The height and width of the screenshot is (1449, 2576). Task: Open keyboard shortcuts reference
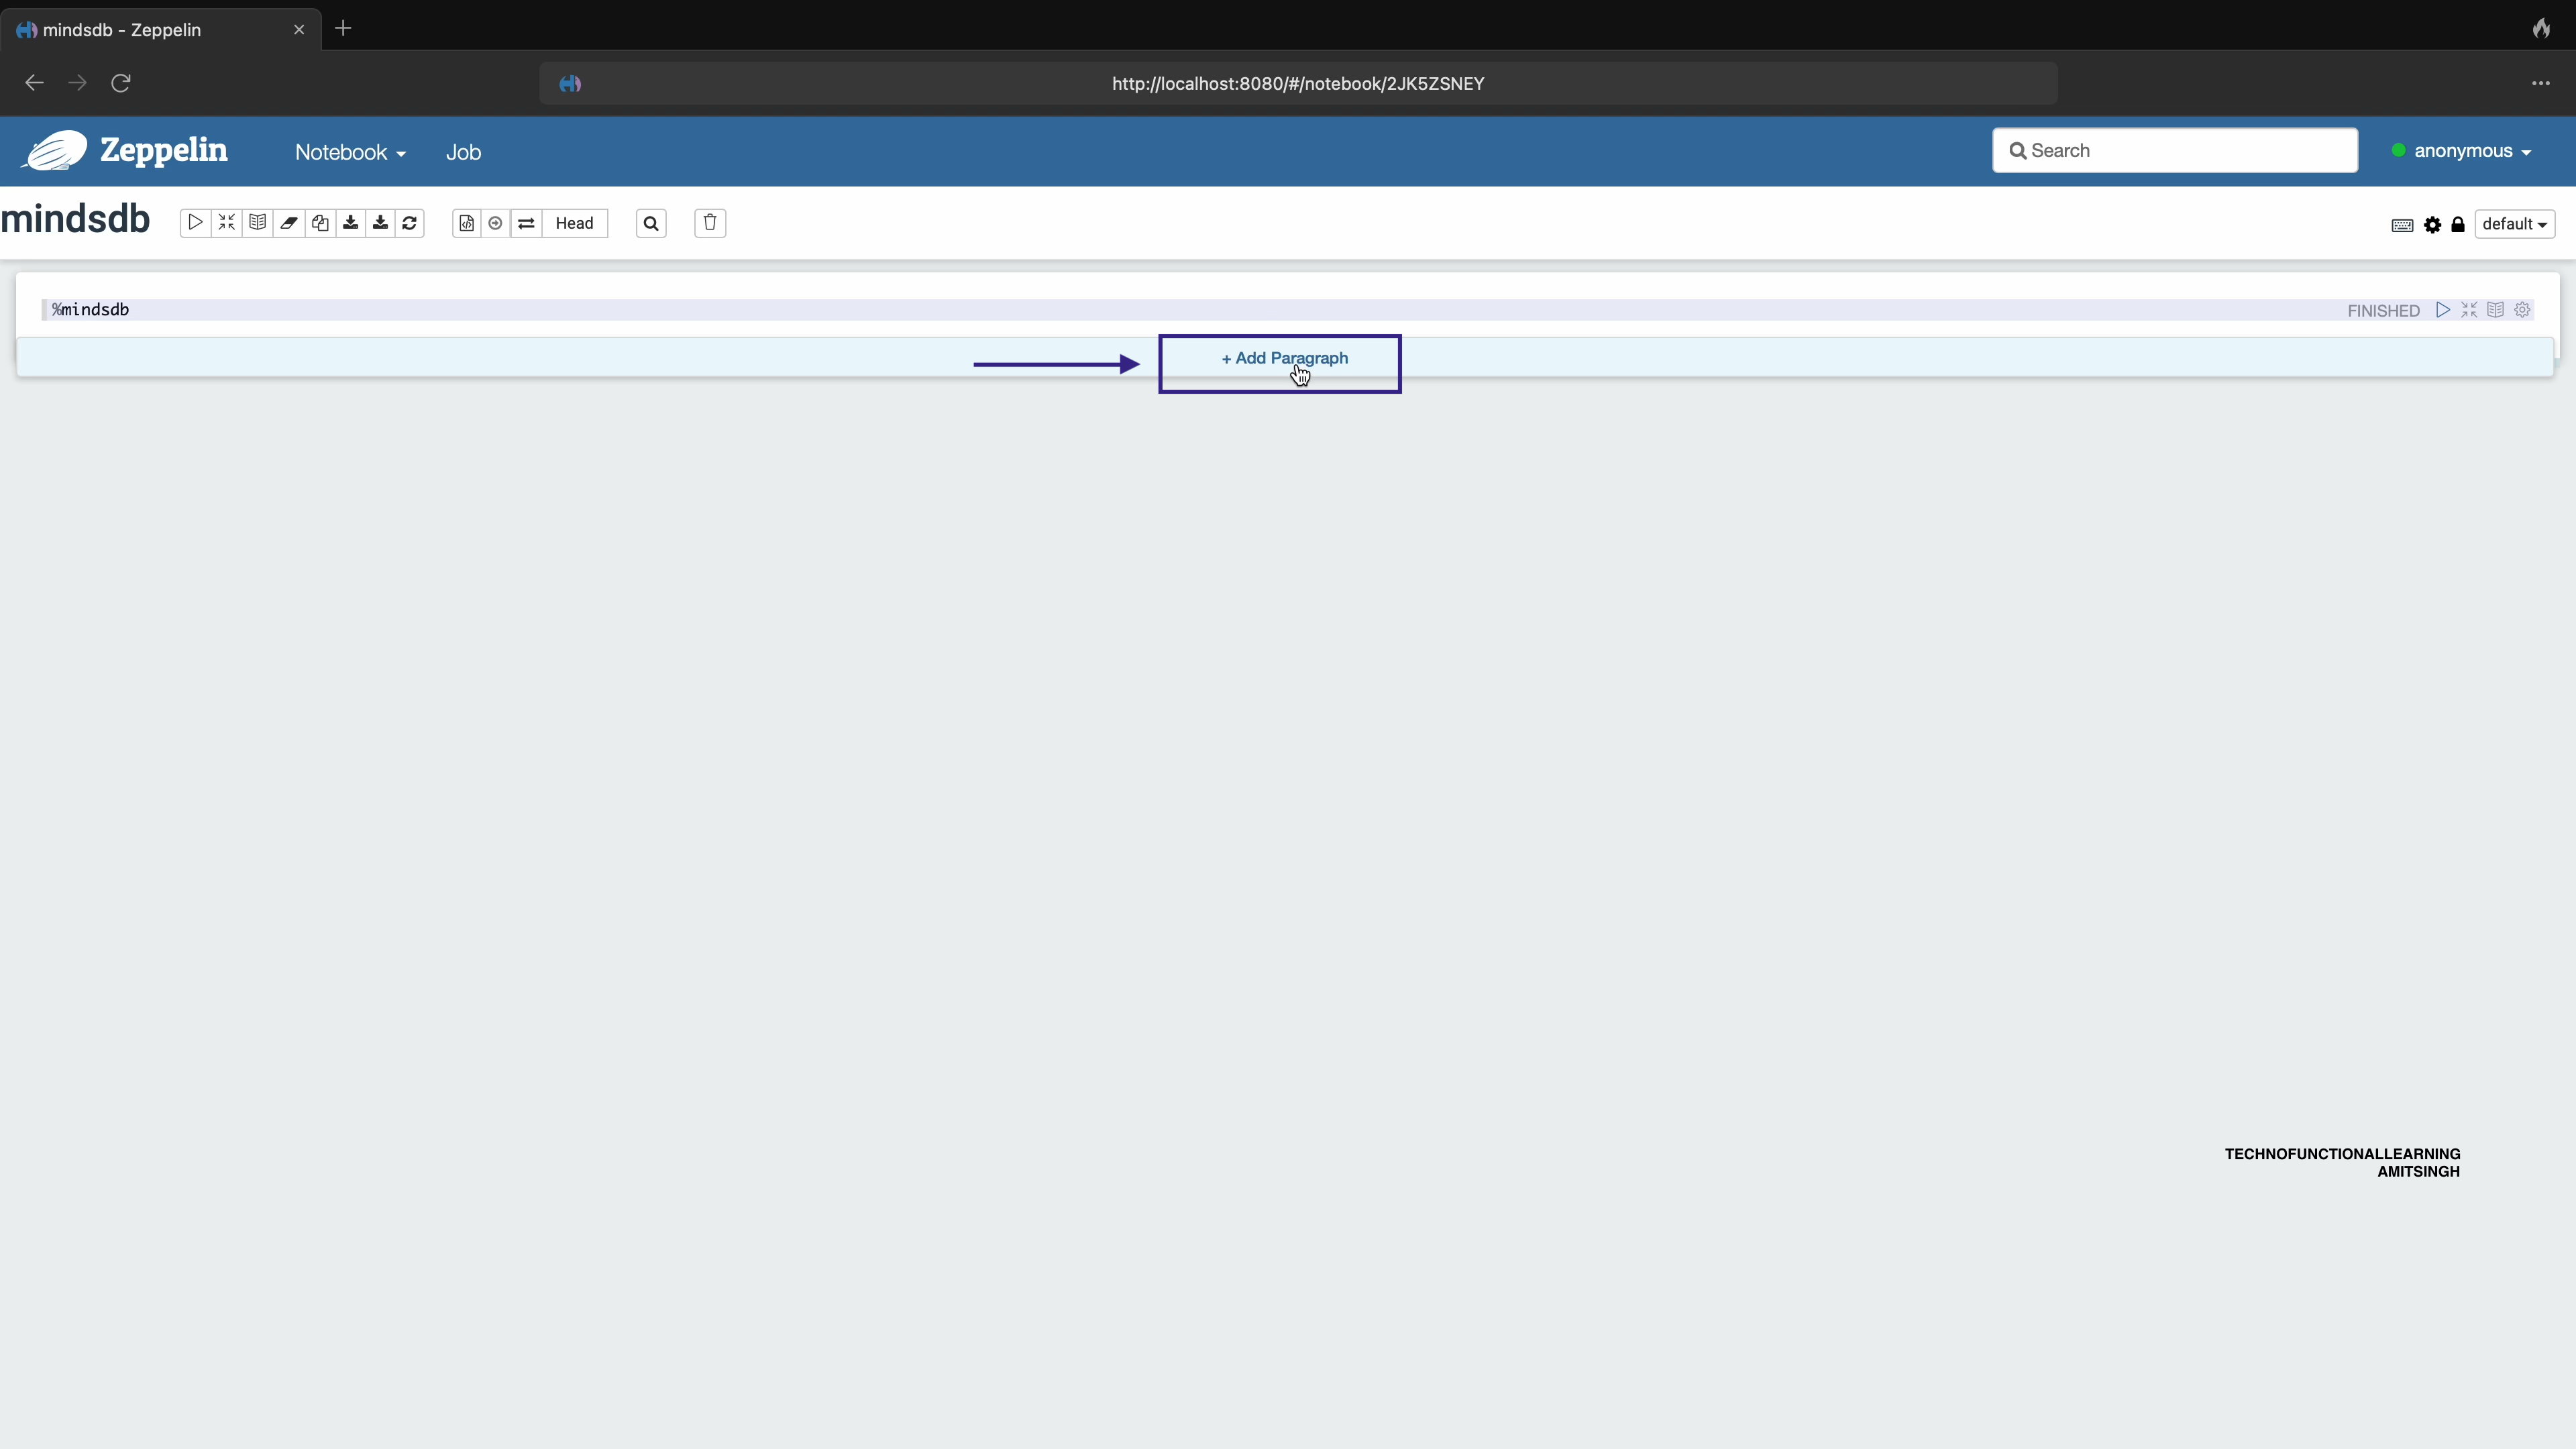point(2402,224)
